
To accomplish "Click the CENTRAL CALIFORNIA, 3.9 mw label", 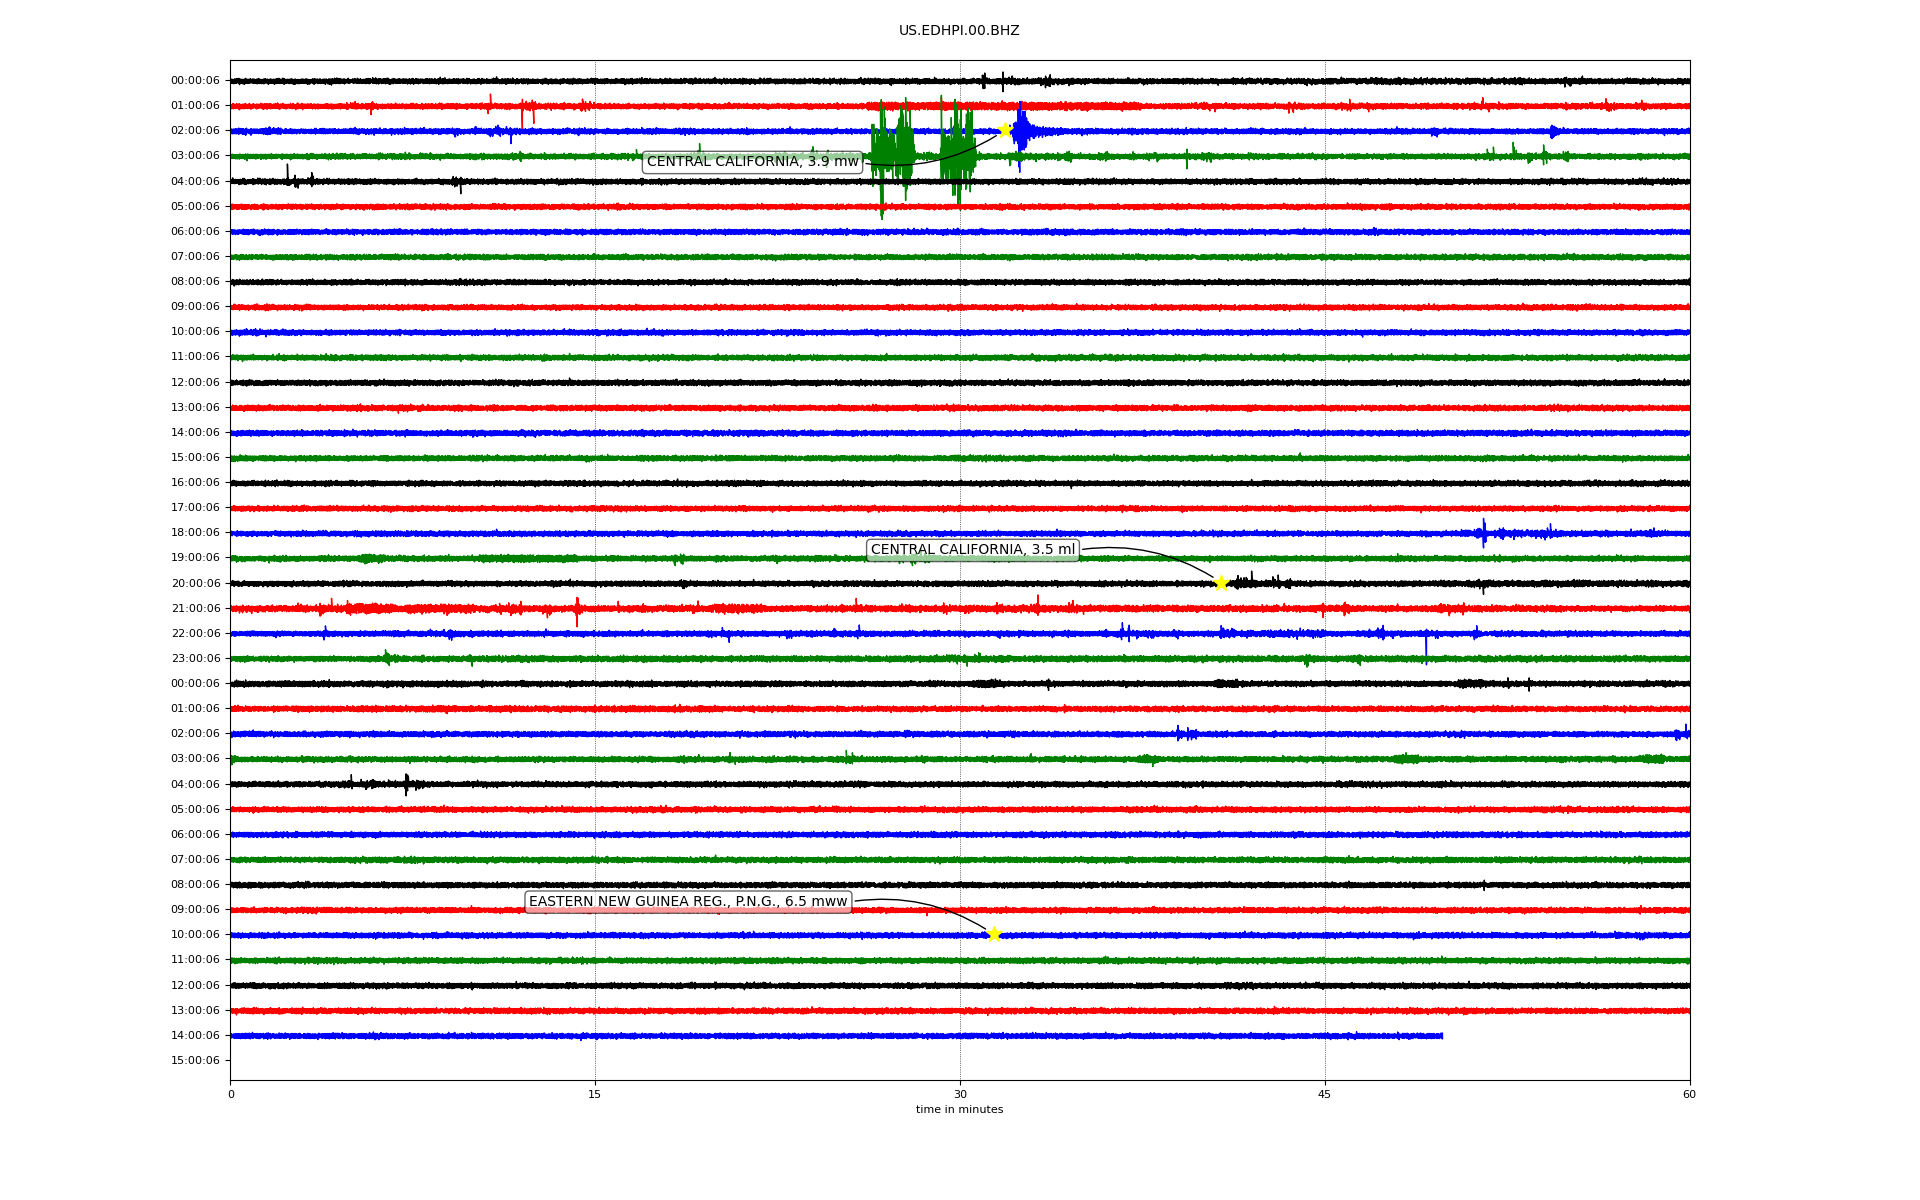I will 752,162.
